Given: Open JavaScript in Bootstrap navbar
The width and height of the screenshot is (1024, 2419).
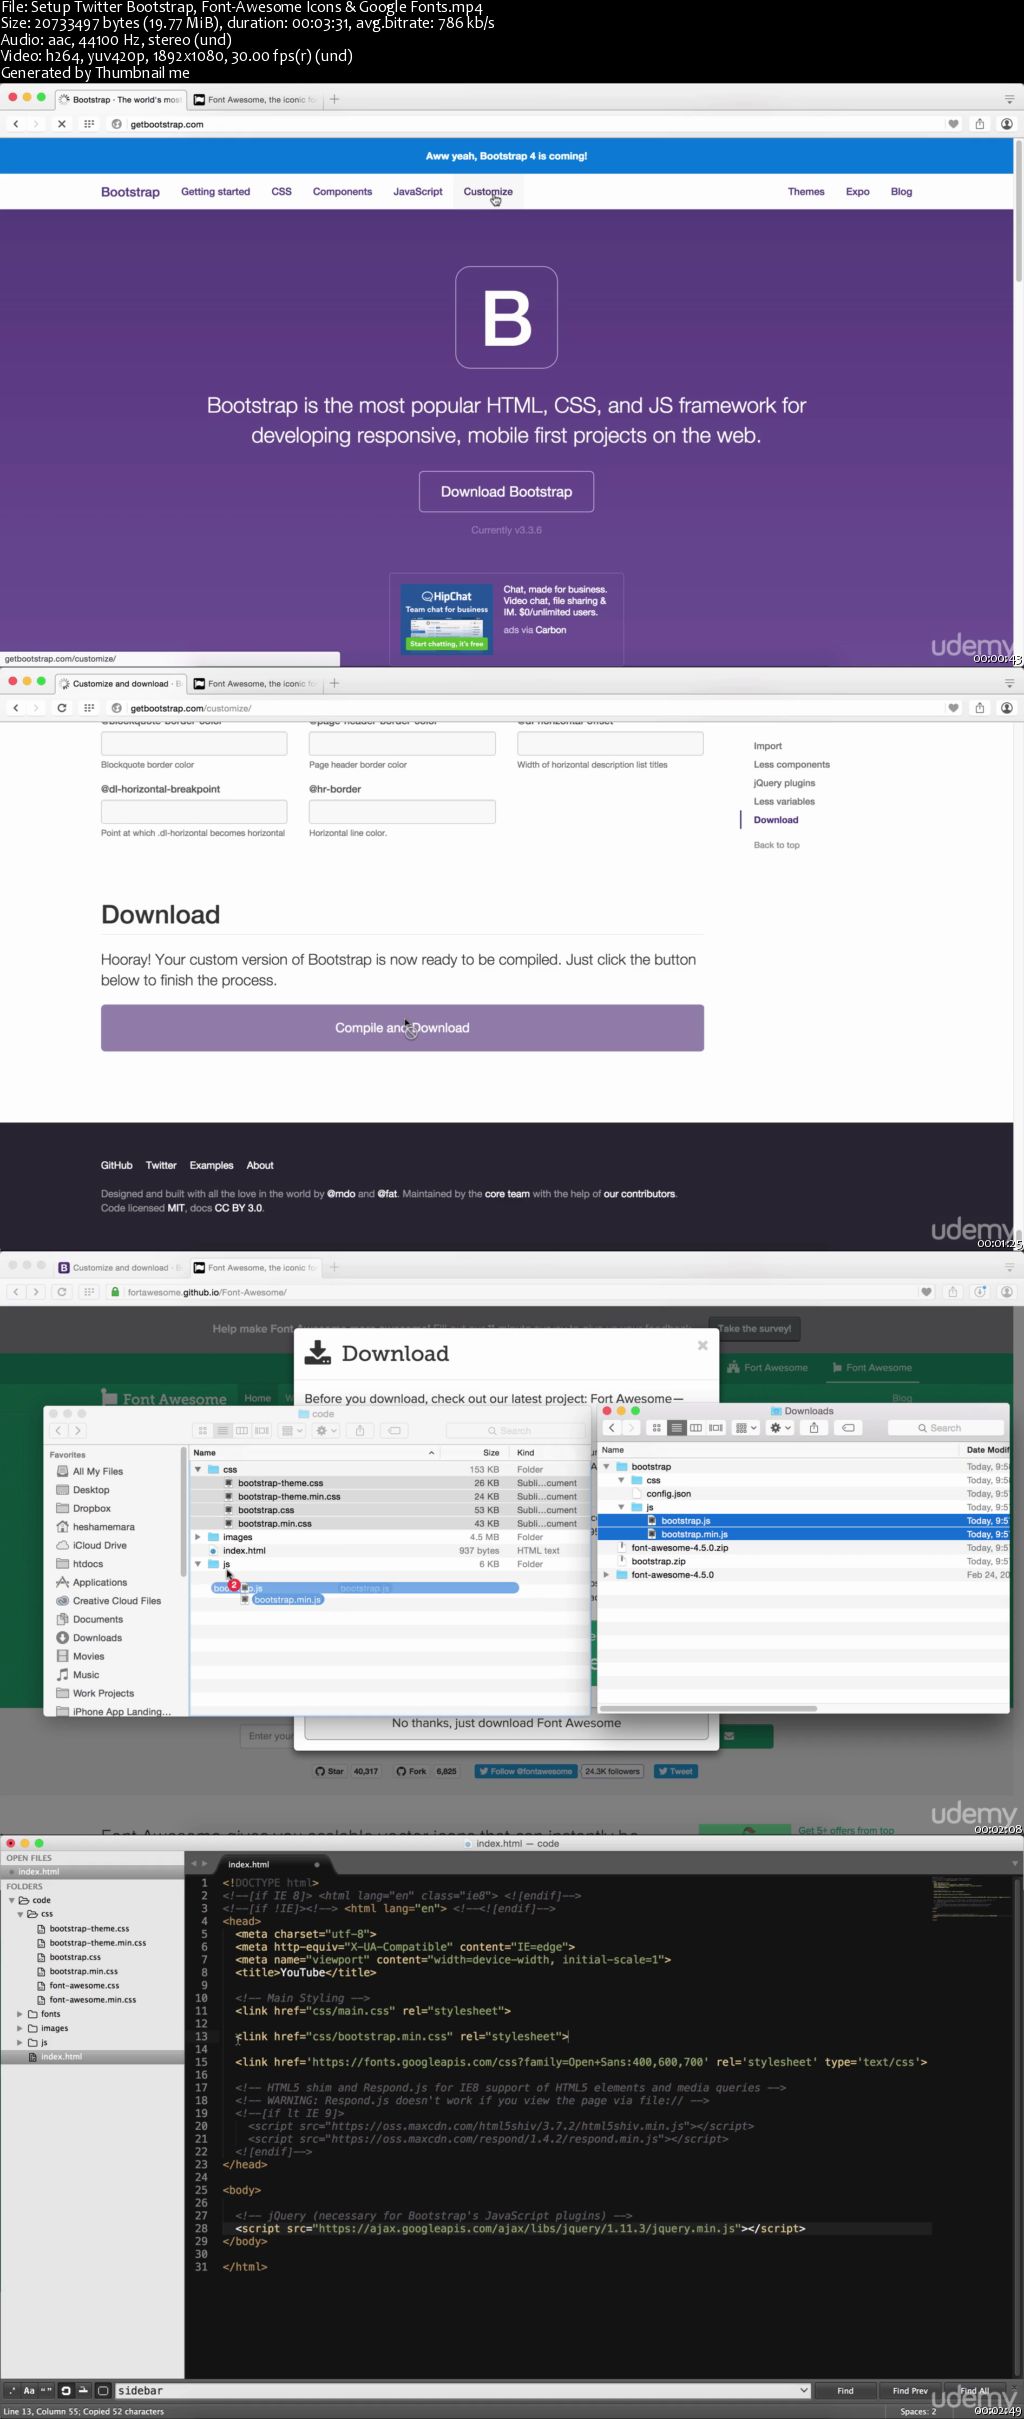Looking at the screenshot, I should coord(418,192).
